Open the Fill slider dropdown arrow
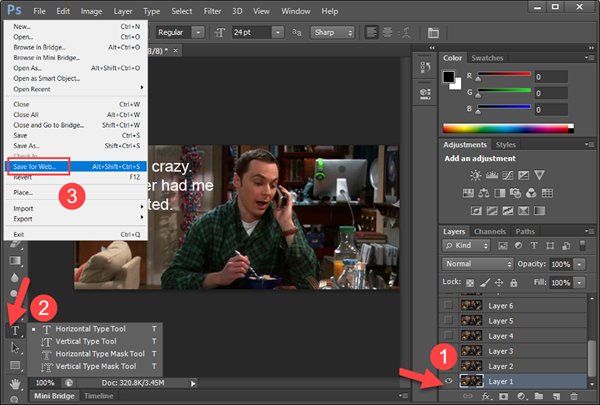The image size is (600, 405). 580,283
